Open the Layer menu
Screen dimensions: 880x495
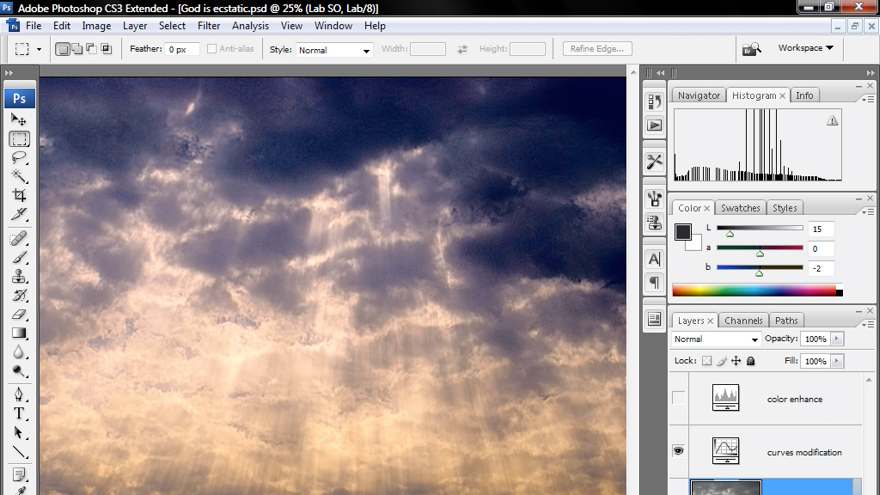[x=135, y=26]
